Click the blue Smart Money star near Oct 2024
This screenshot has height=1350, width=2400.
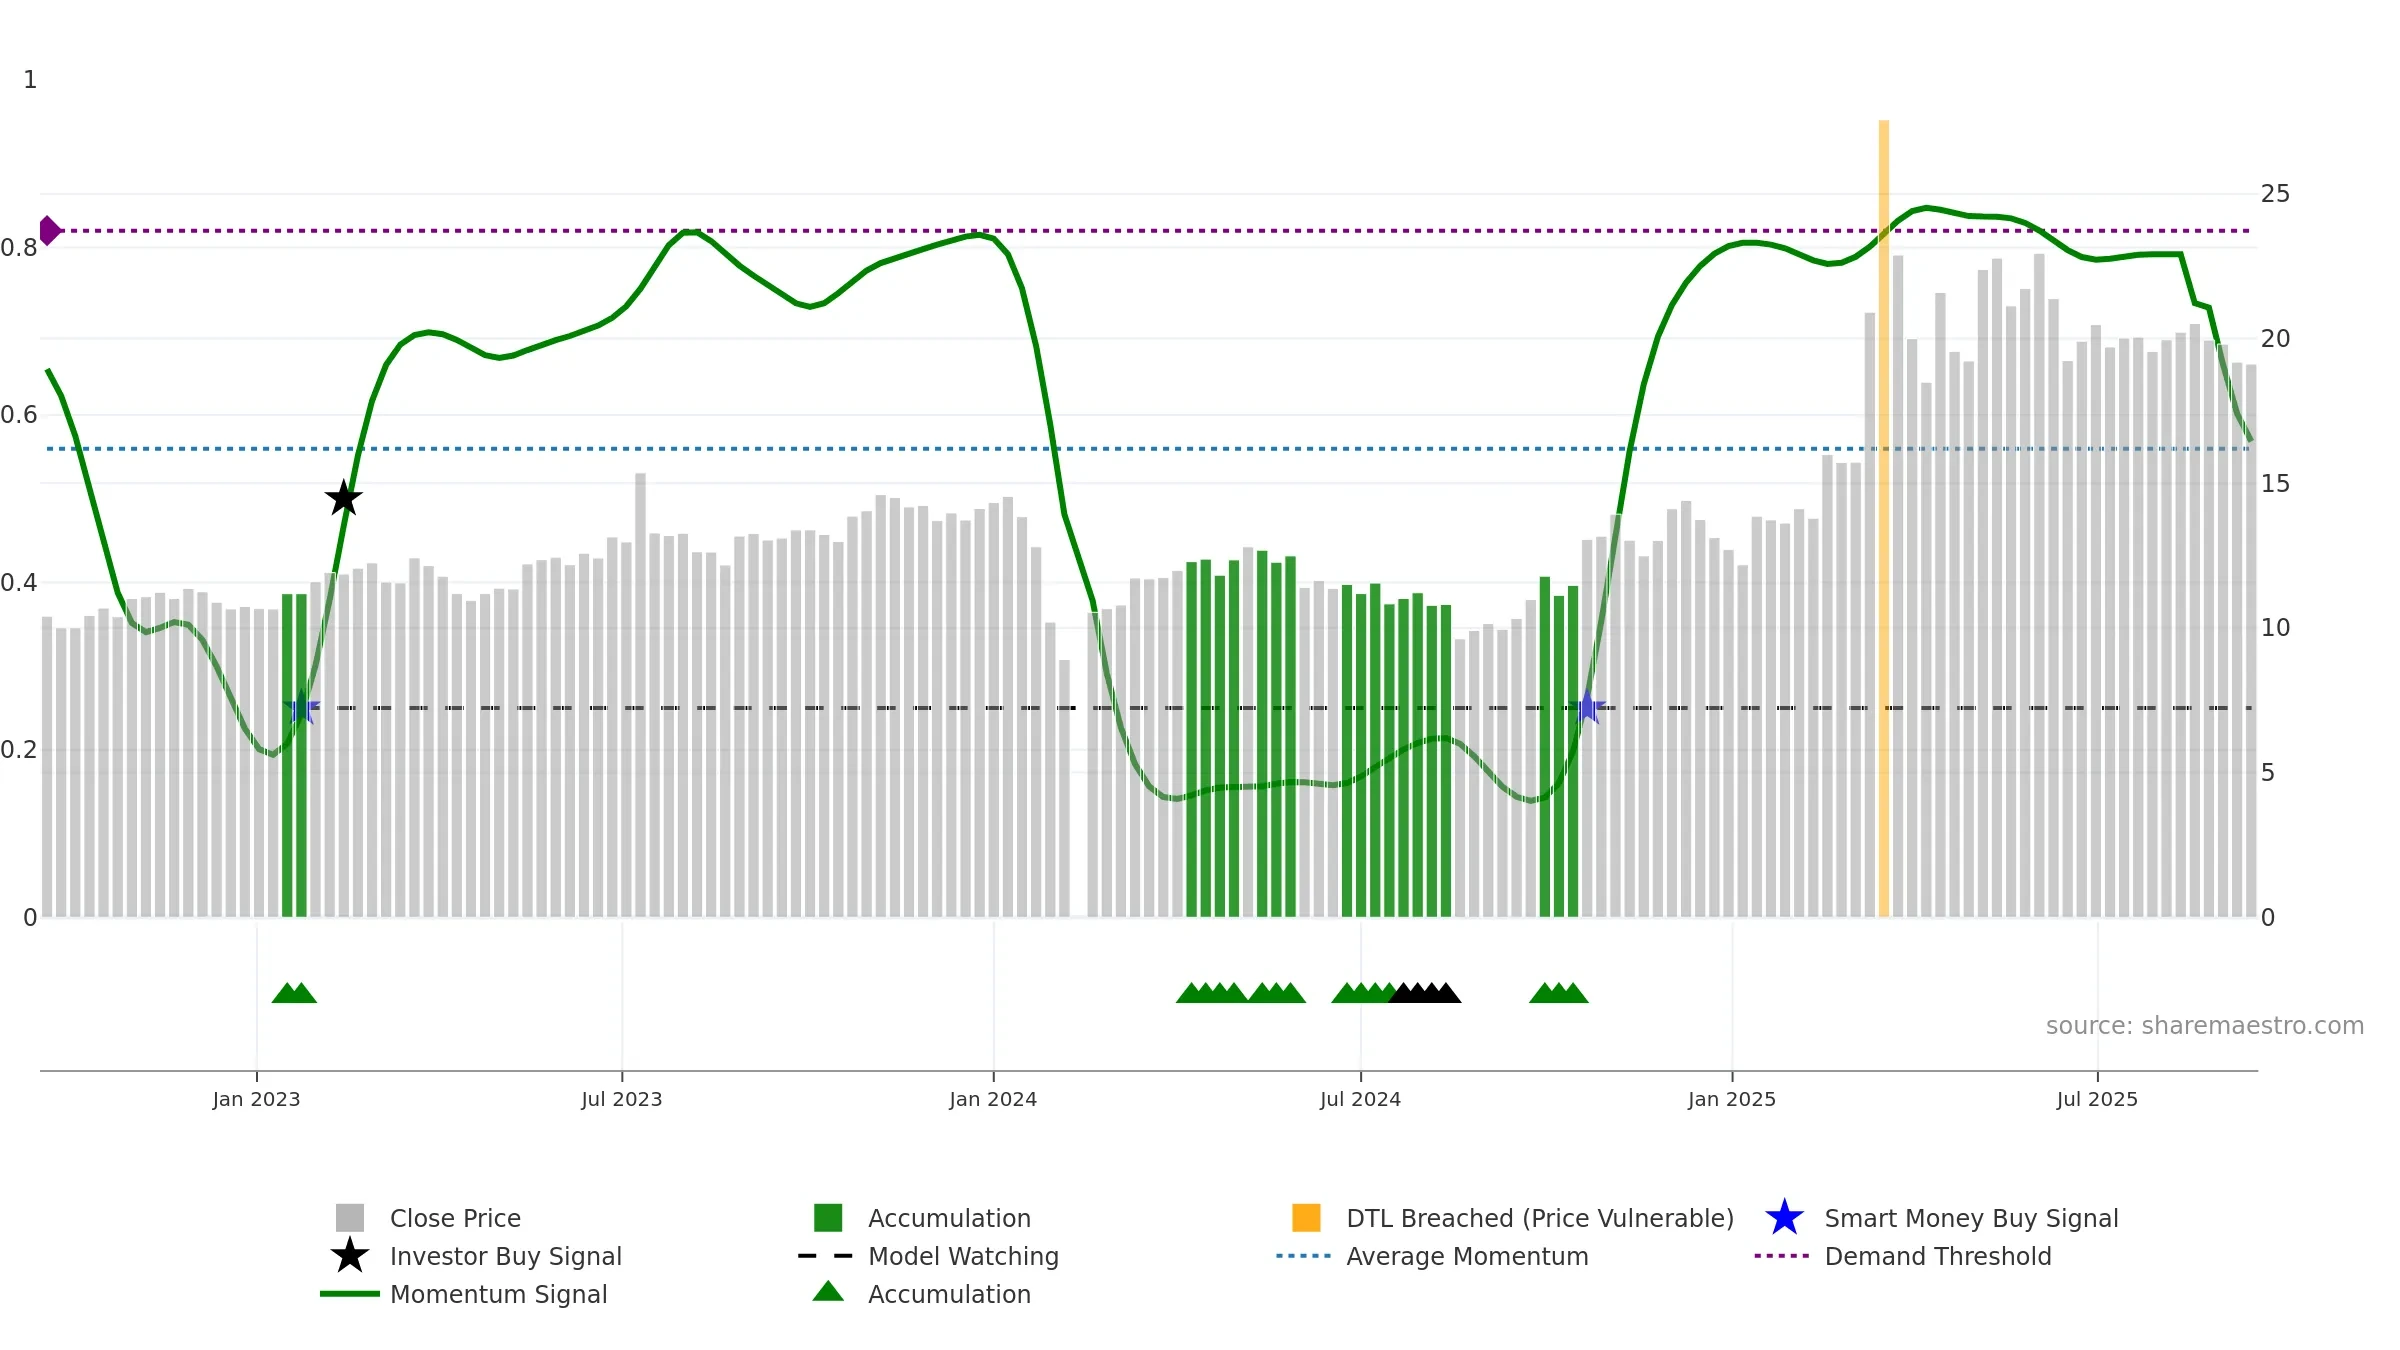(1587, 707)
